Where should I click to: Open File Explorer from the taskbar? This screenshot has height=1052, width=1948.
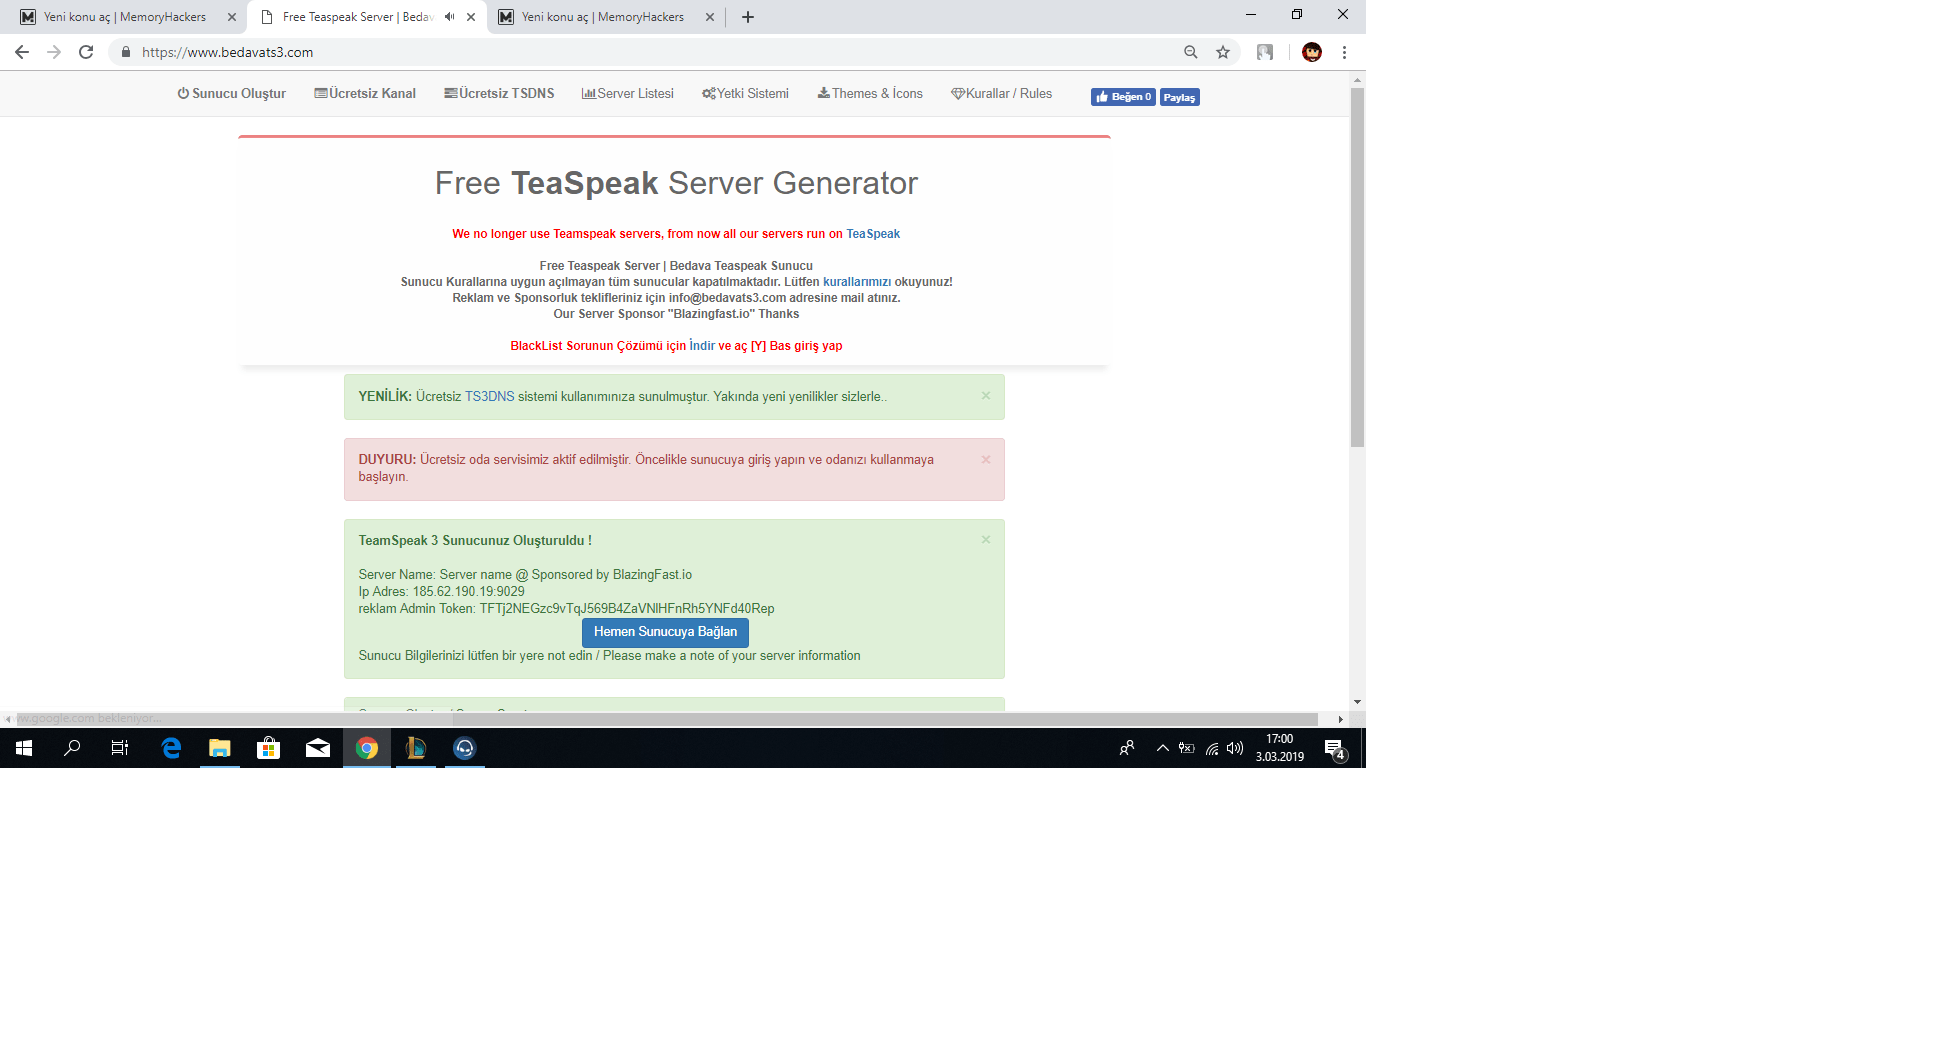click(x=220, y=748)
